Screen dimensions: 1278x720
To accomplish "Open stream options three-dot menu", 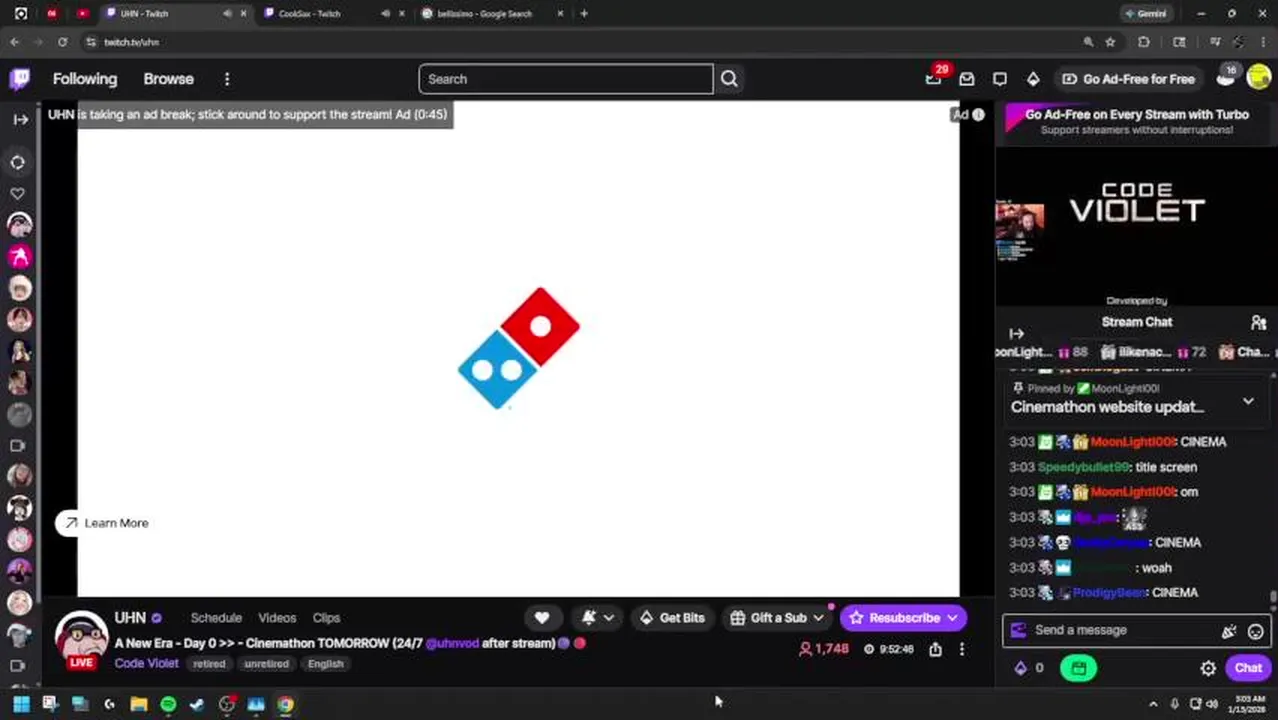I will click(962, 650).
